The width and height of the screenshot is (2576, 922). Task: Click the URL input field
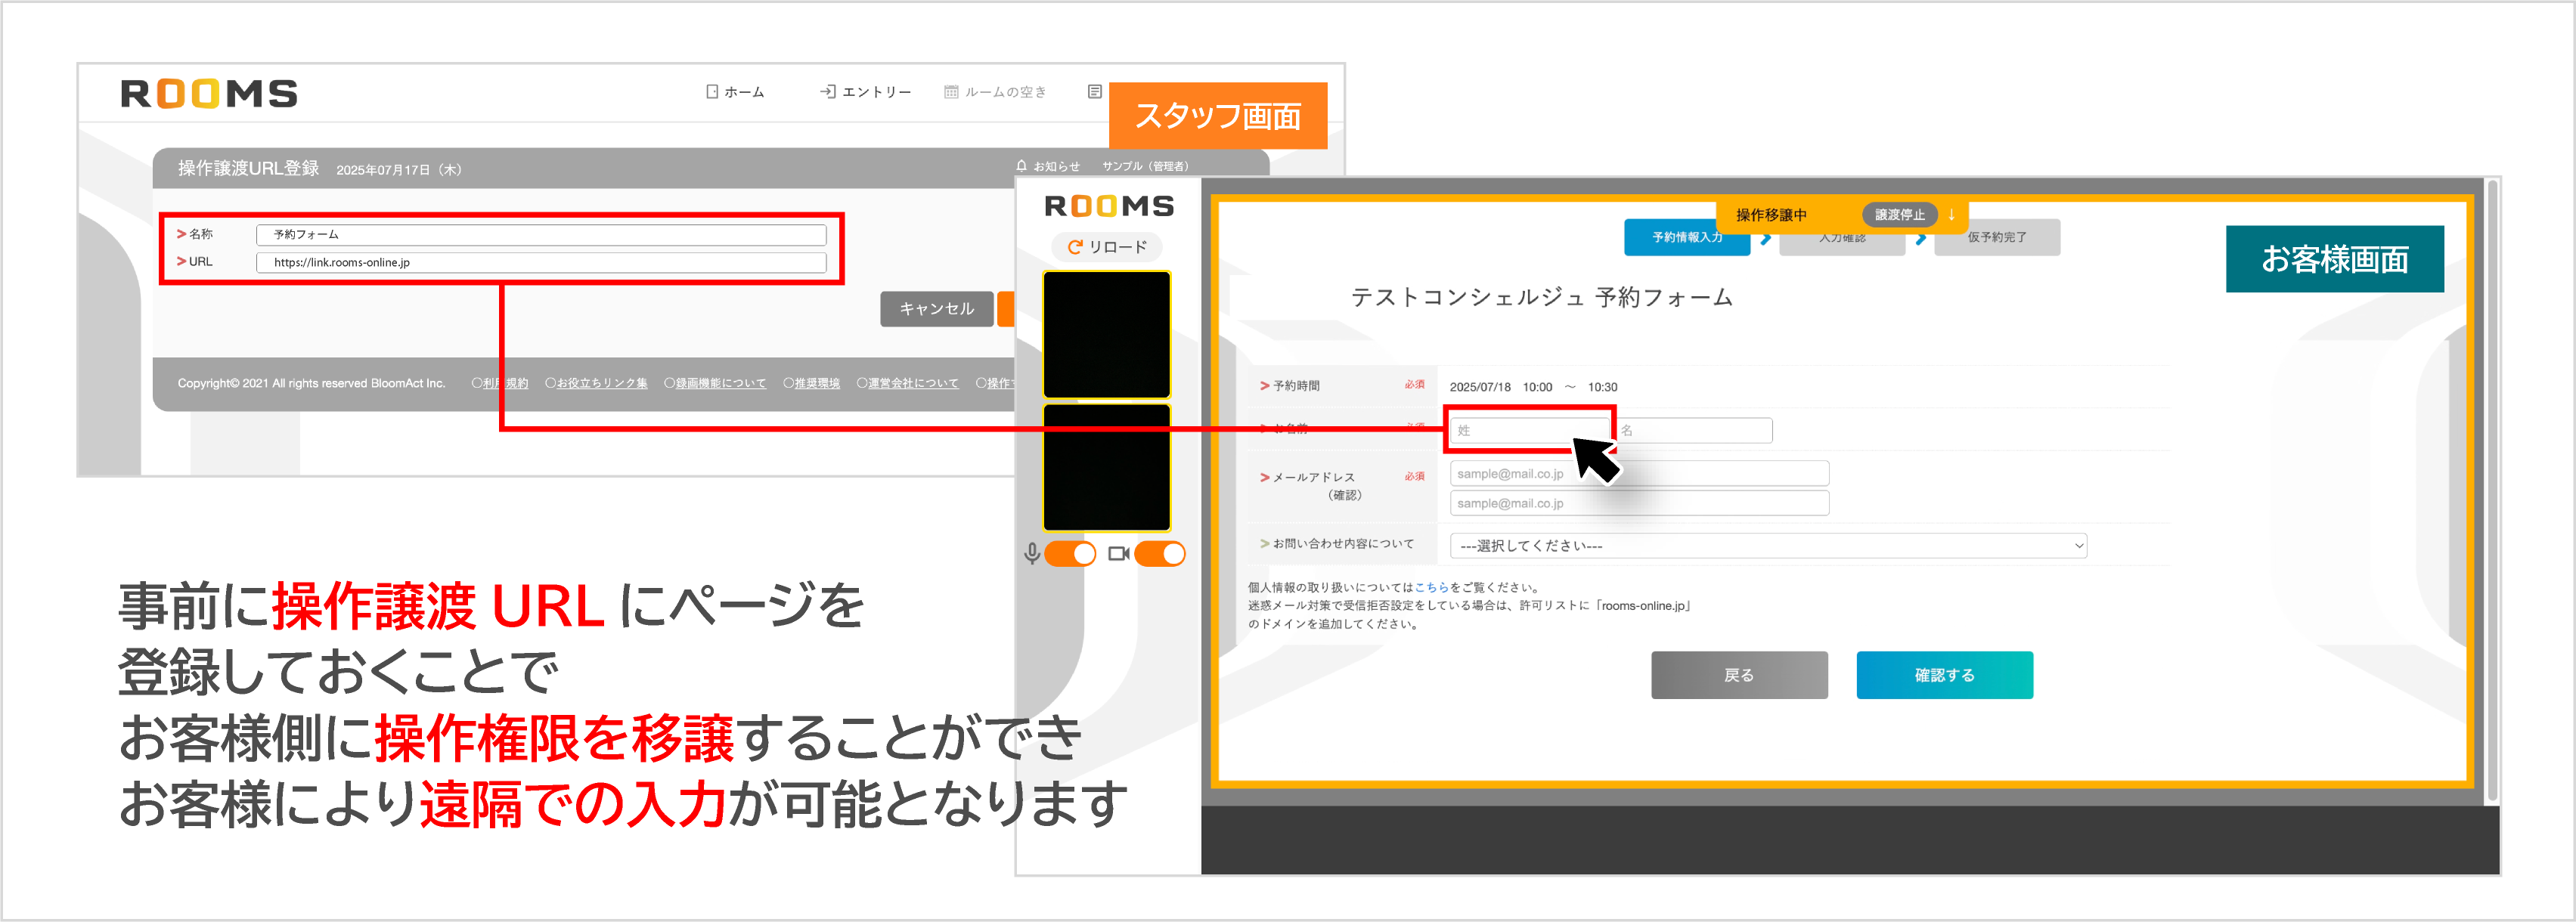pyautogui.click(x=541, y=262)
